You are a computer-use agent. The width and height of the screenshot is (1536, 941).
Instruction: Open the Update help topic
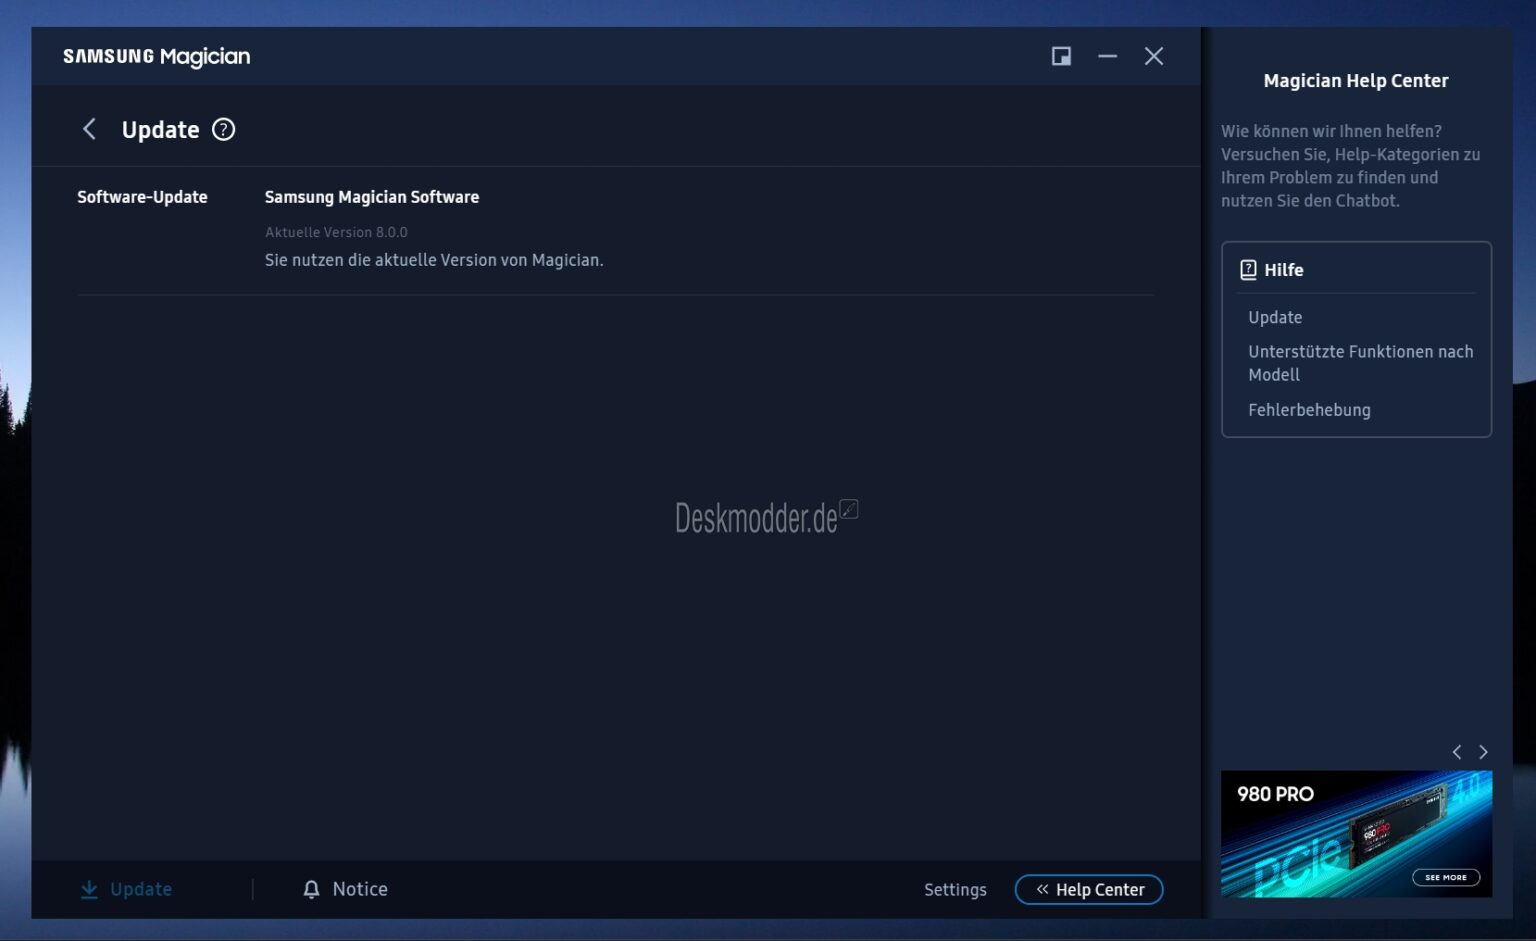(1275, 317)
